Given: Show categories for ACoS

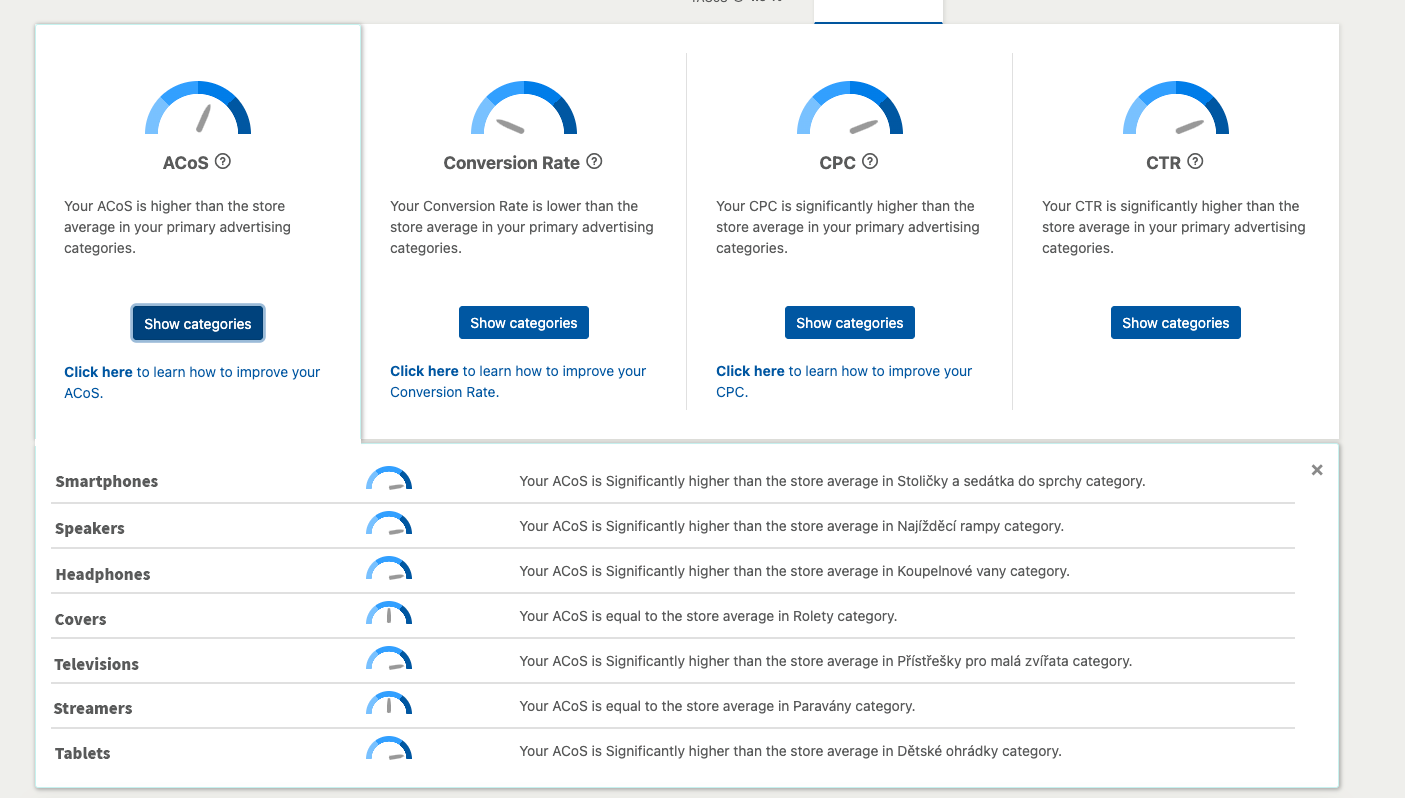Looking at the screenshot, I should 198,323.
